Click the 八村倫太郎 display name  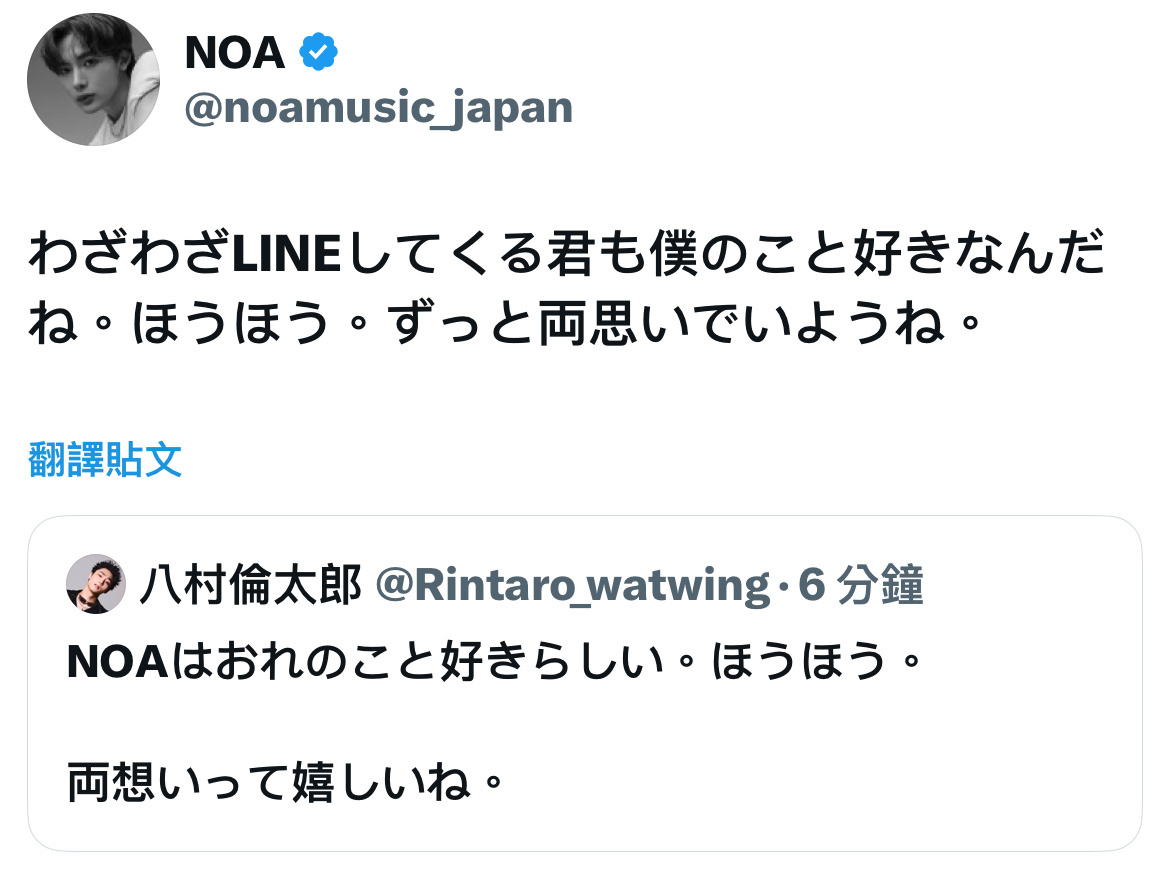click(x=251, y=584)
